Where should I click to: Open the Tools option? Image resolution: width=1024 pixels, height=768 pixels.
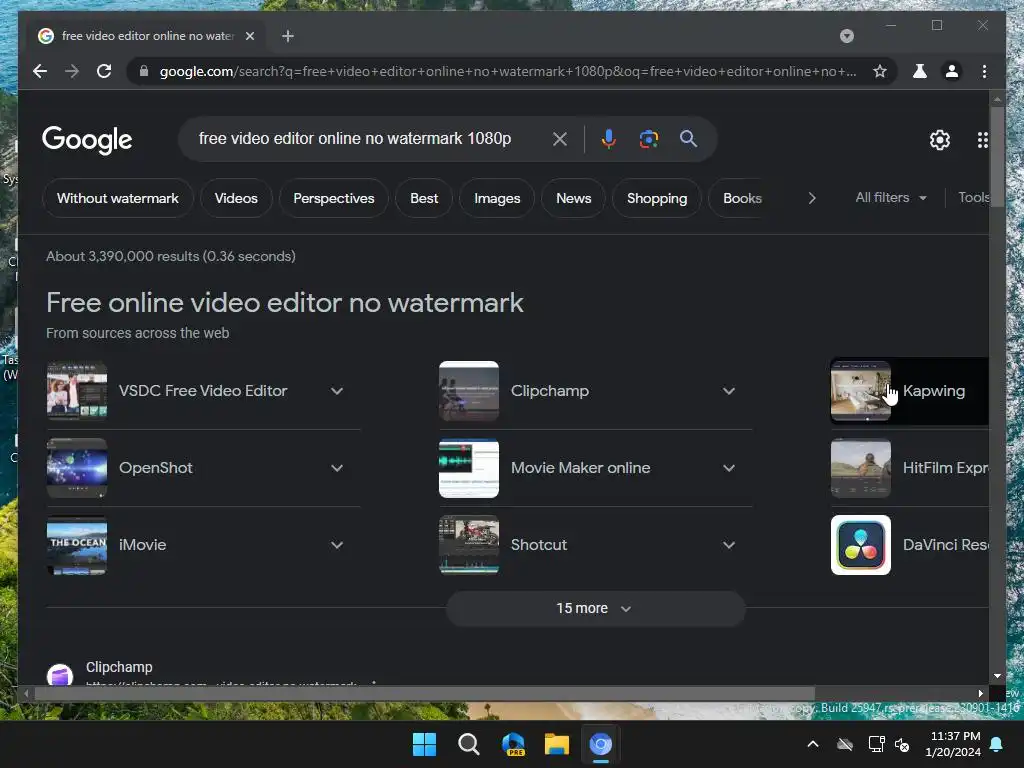click(973, 197)
